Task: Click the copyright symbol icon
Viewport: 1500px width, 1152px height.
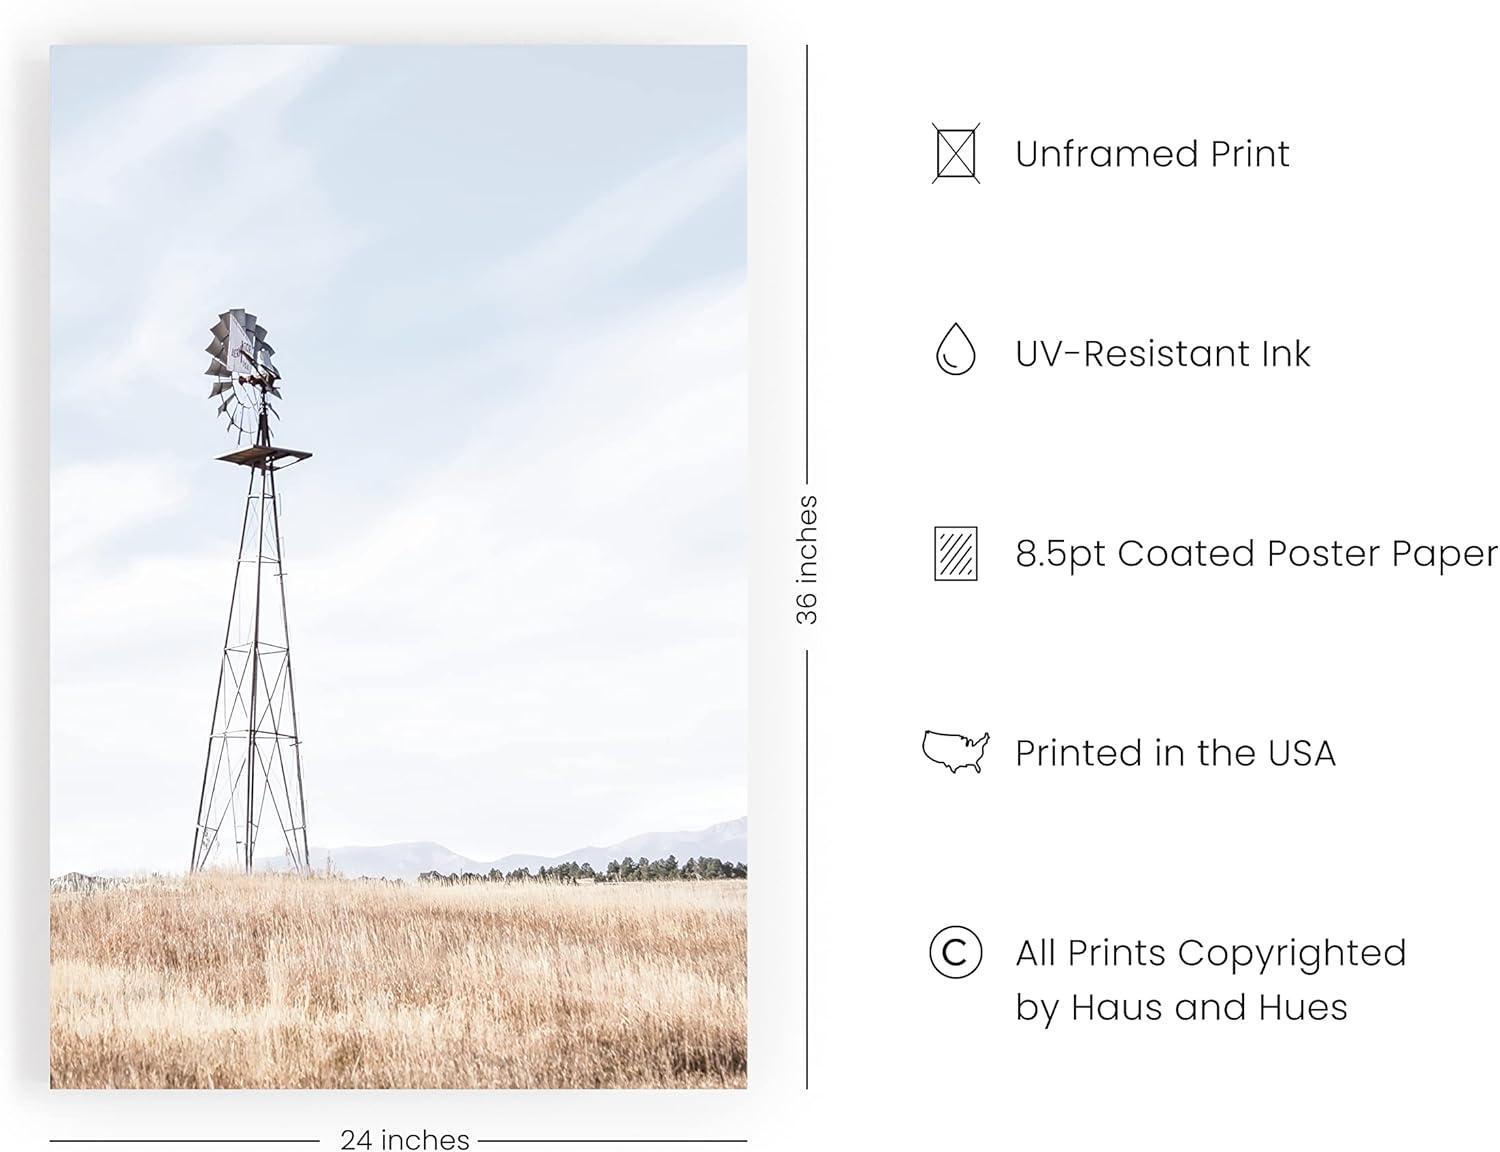Action: point(955,952)
